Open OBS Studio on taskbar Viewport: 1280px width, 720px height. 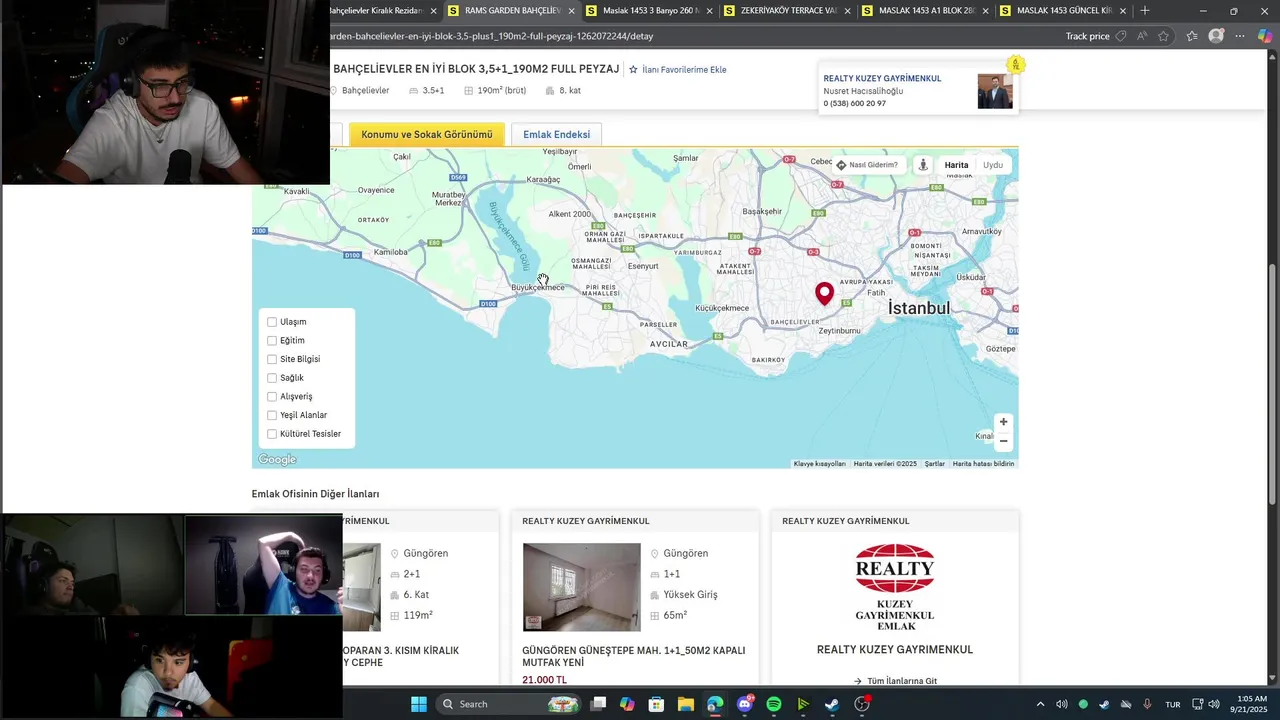pos(861,704)
